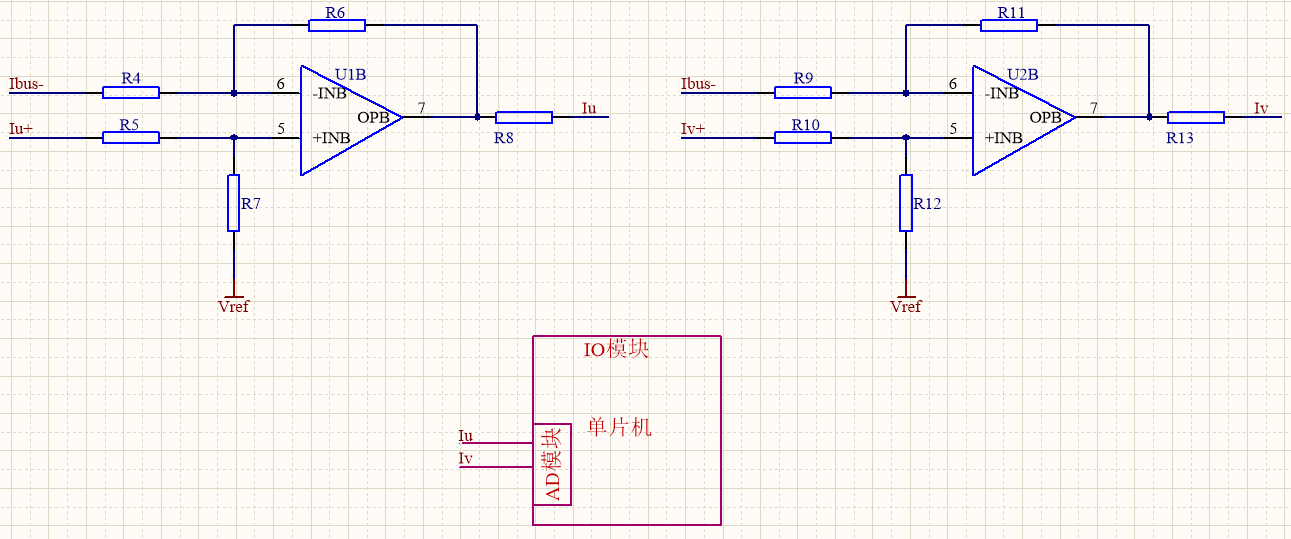The width and height of the screenshot is (1291, 539).
Task: Click resistor R6 in the feedback path
Action: pos(337,25)
